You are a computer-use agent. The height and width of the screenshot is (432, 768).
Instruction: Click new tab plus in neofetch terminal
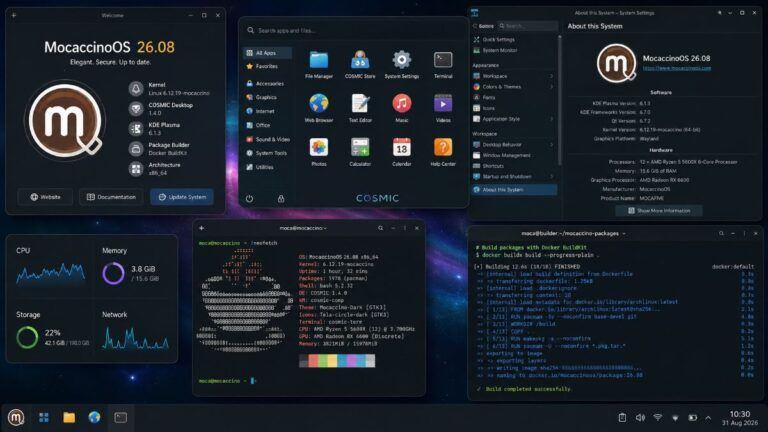coord(201,228)
